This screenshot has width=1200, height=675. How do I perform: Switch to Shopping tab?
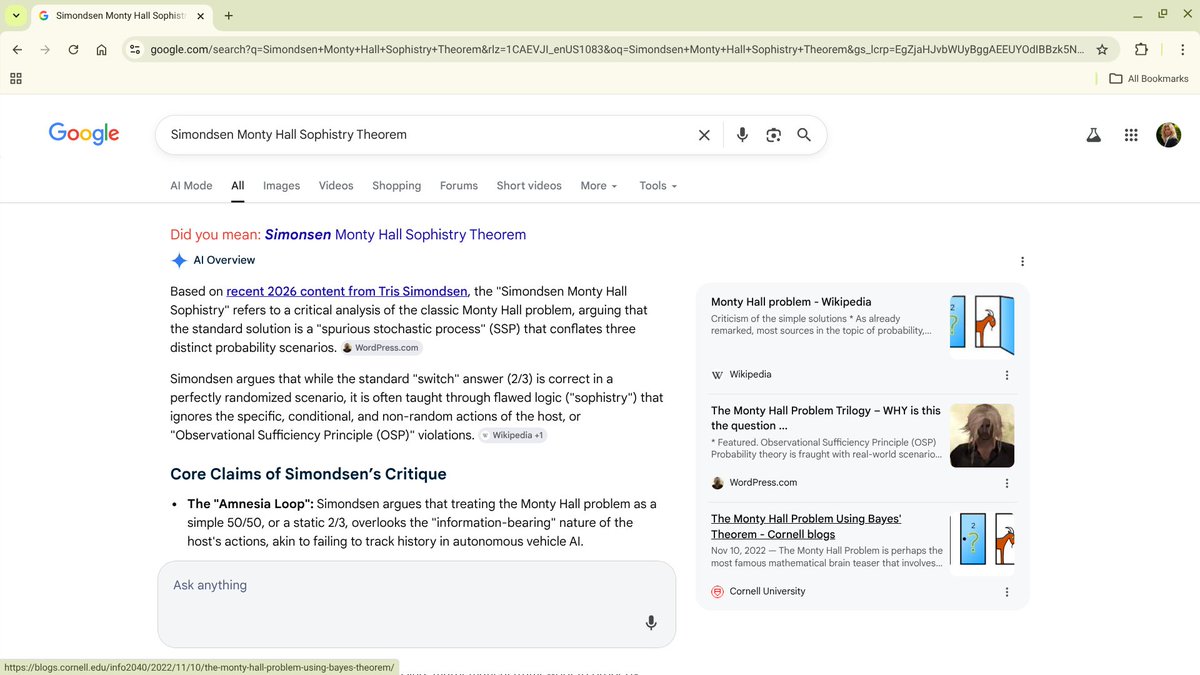pos(396,186)
